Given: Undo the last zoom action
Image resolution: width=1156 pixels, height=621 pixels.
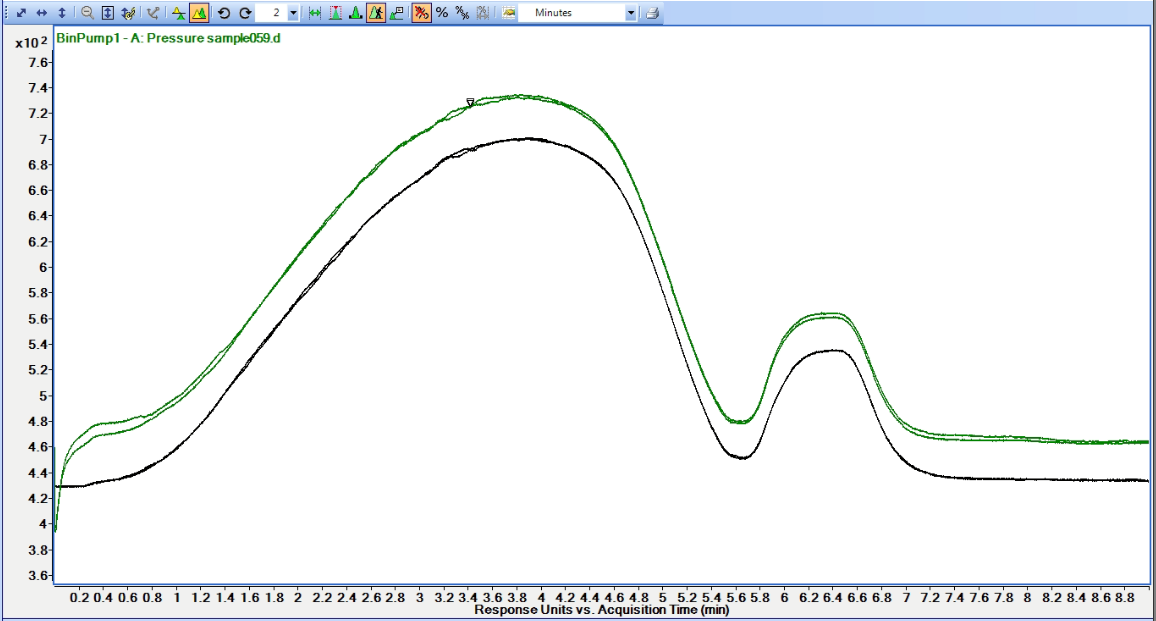Looking at the screenshot, I should [225, 13].
